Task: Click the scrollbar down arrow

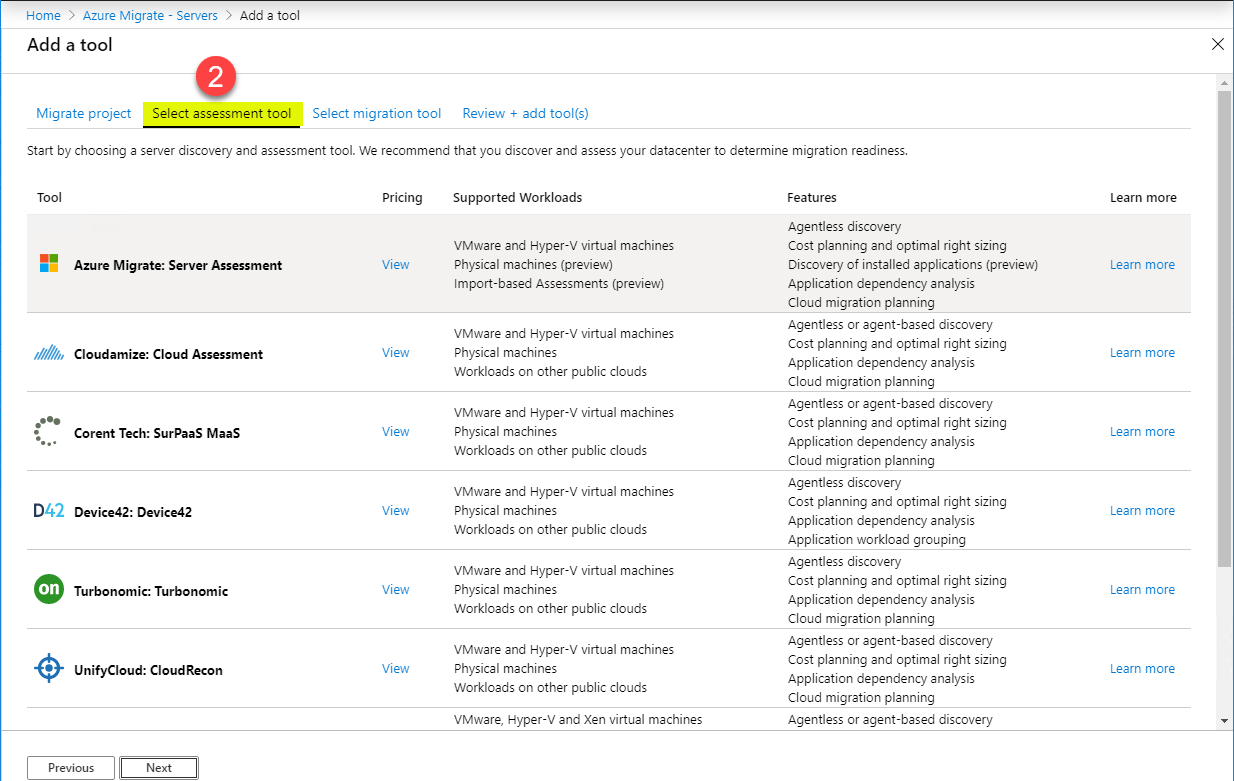Action: [x=1224, y=721]
